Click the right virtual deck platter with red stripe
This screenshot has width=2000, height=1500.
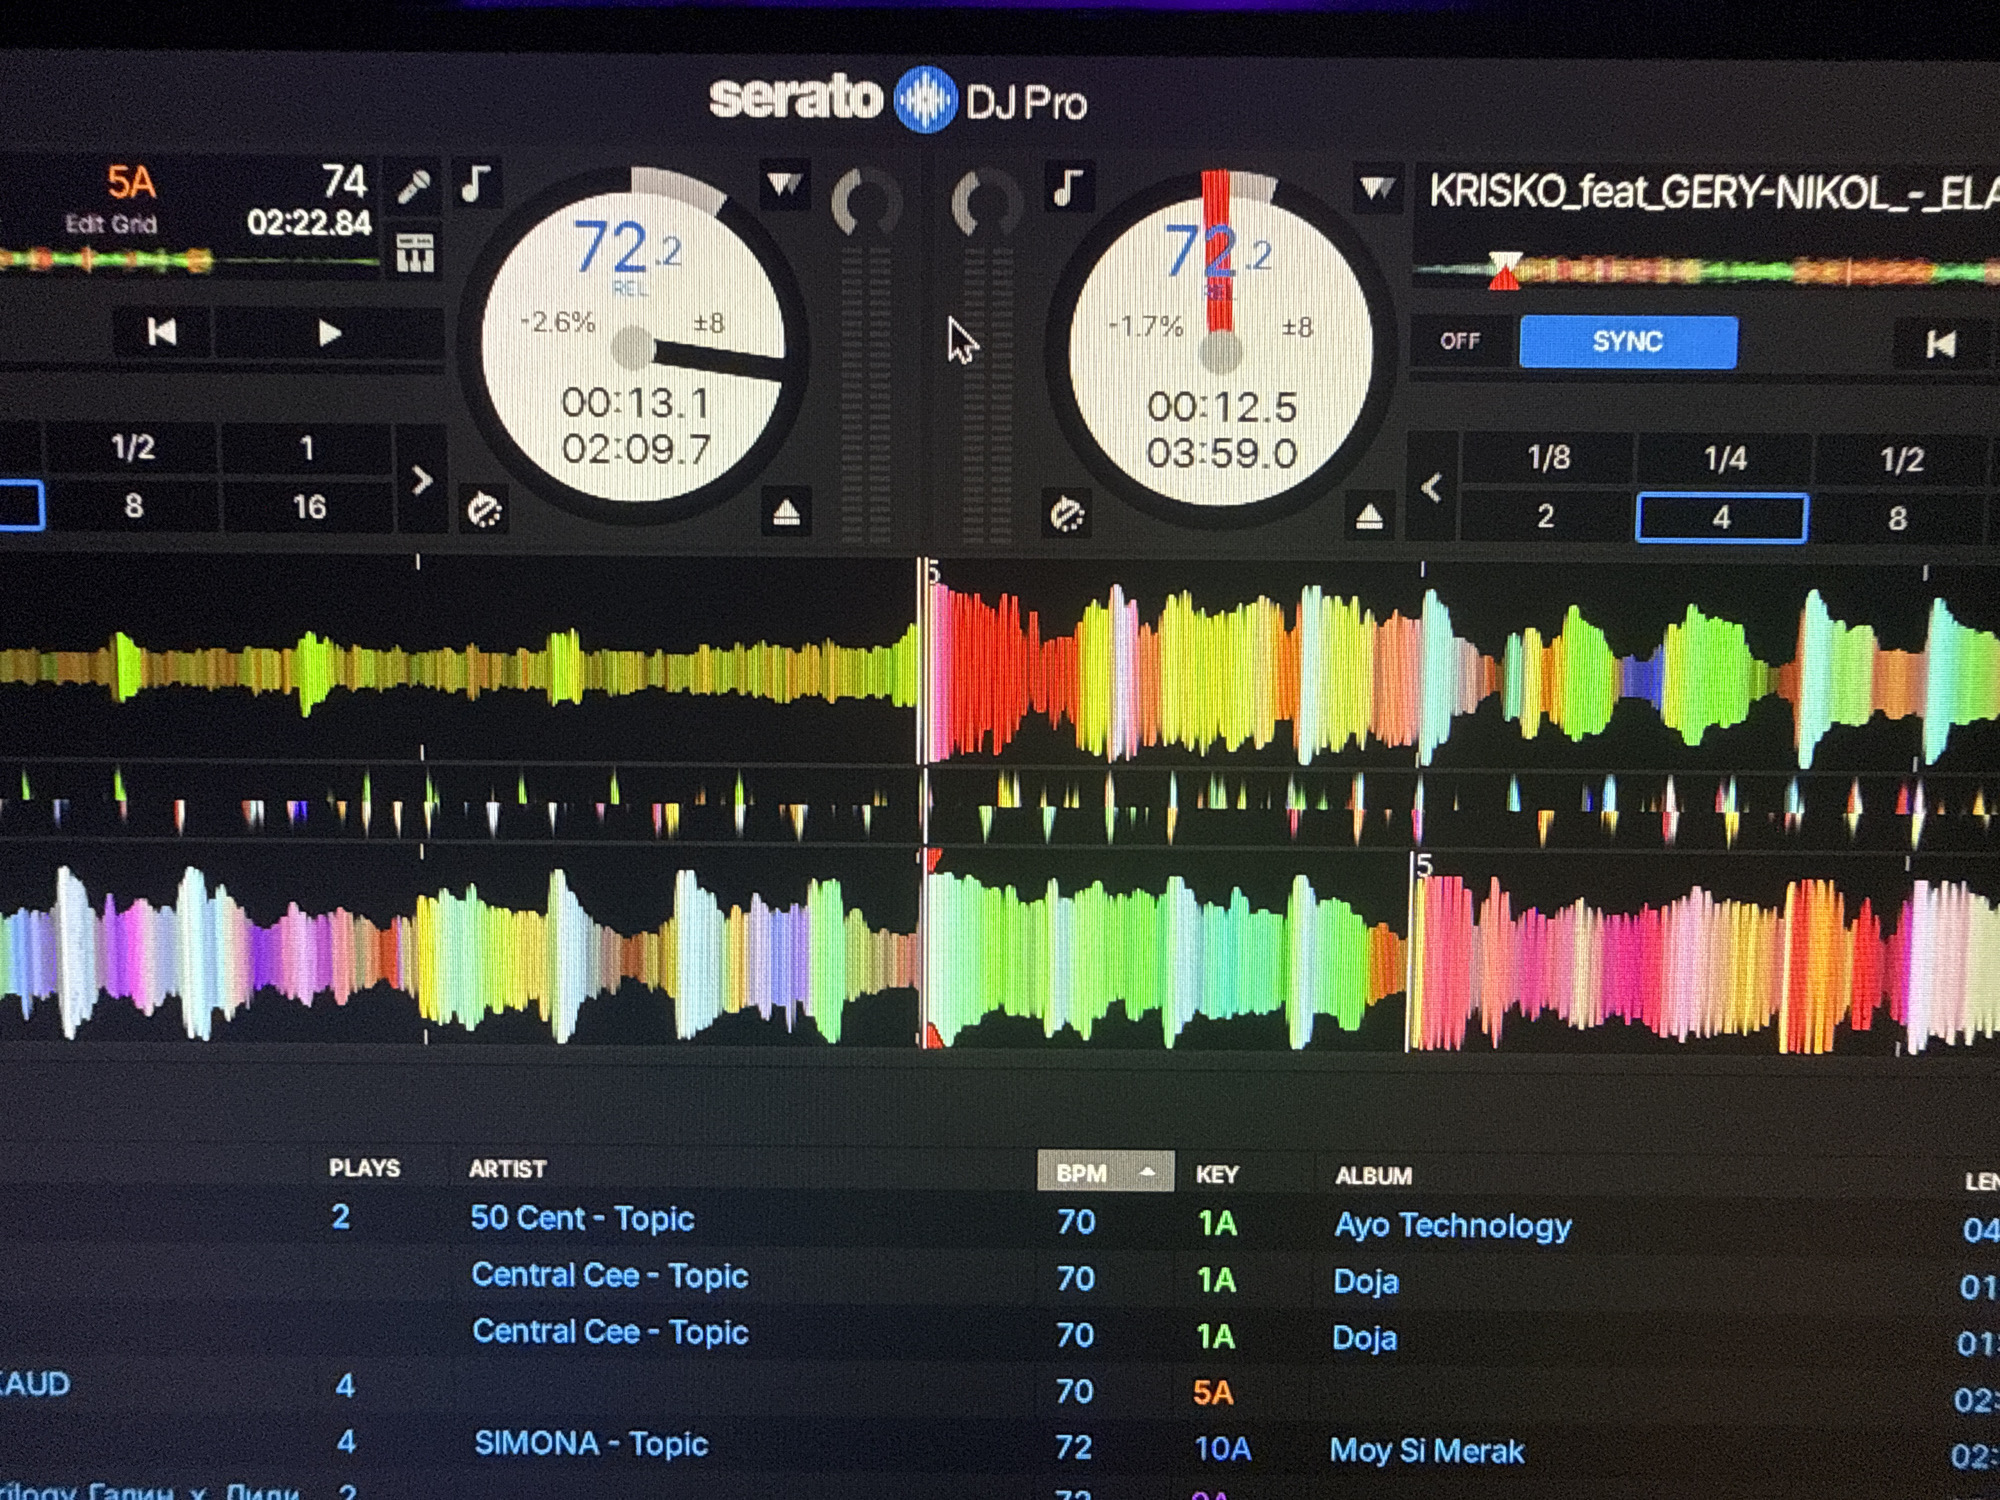[1220, 350]
